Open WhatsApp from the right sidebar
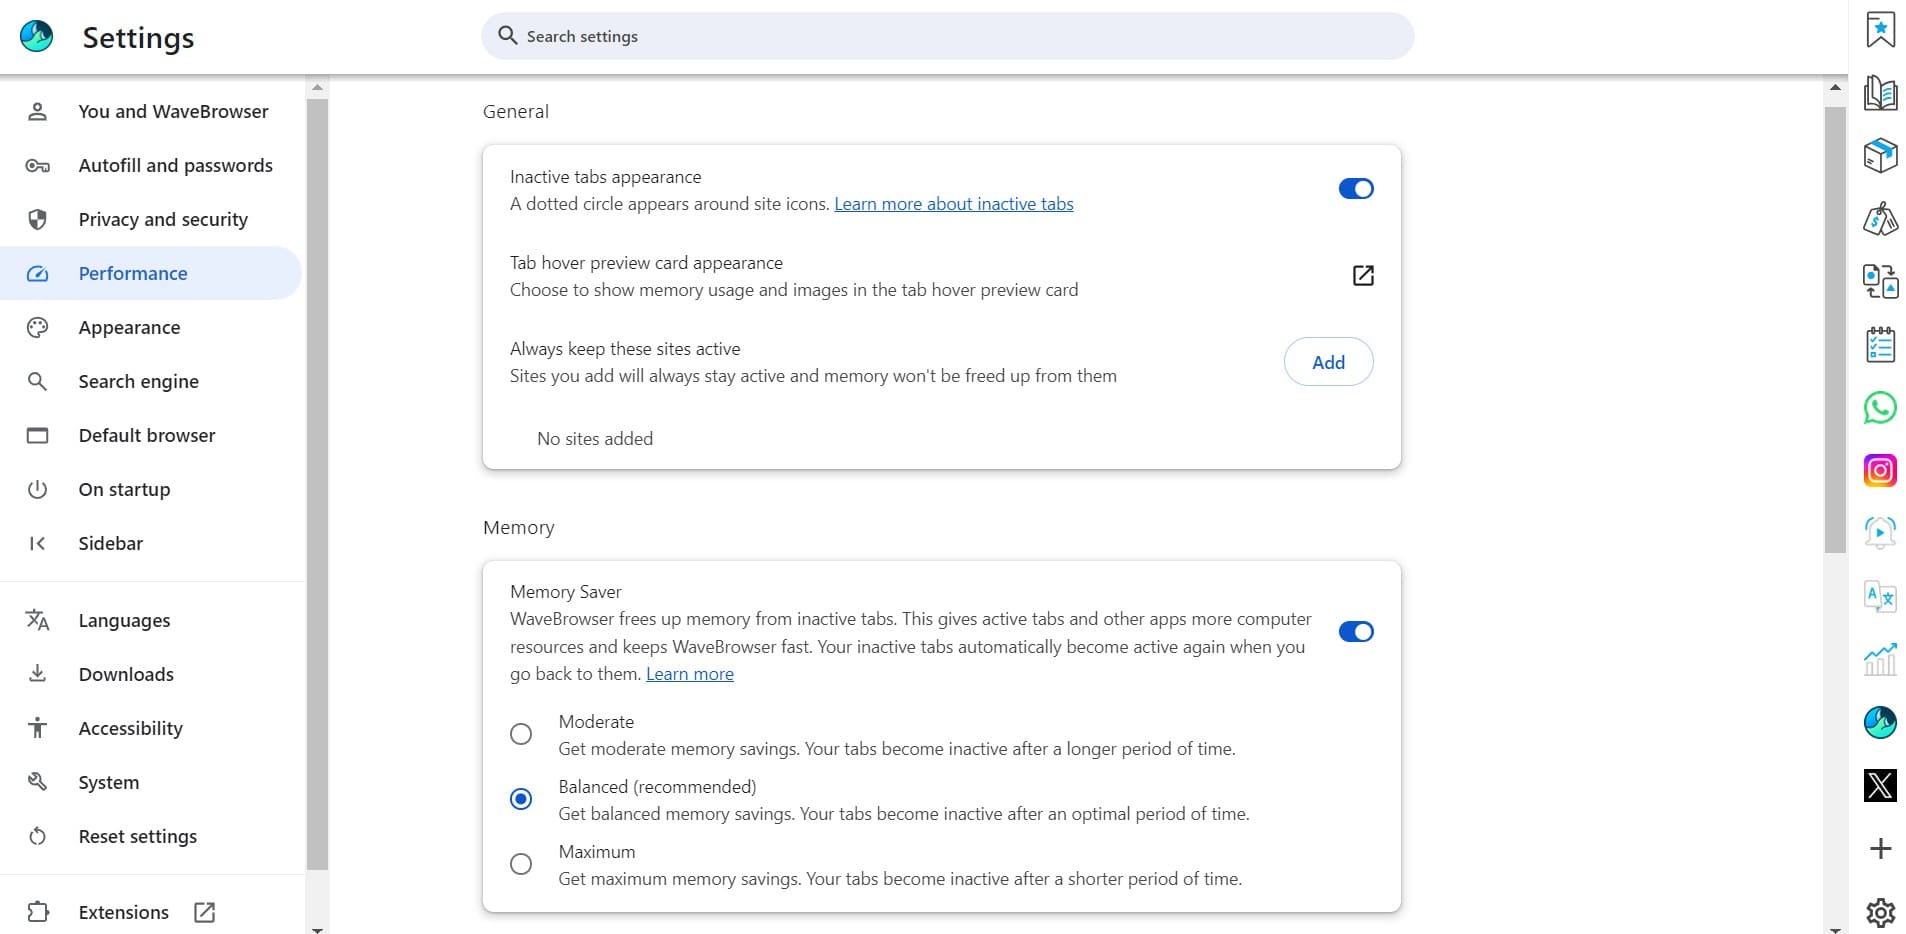This screenshot has width=1906, height=934. (x=1880, y=408)
